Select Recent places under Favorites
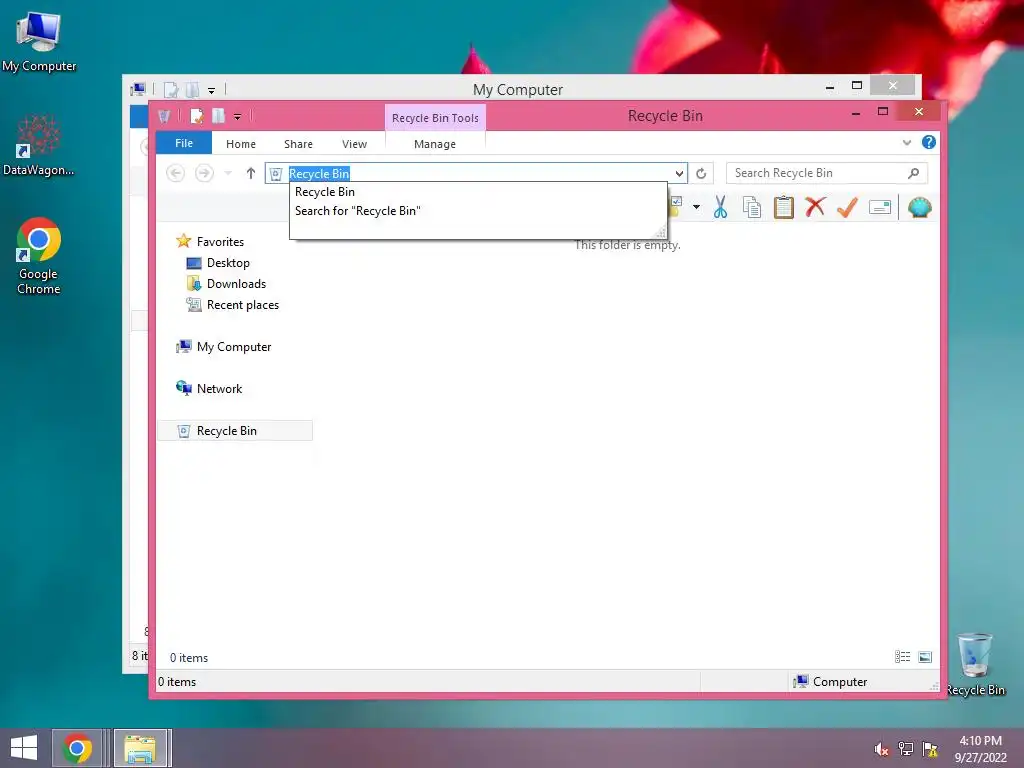 (x=243, y=305)
